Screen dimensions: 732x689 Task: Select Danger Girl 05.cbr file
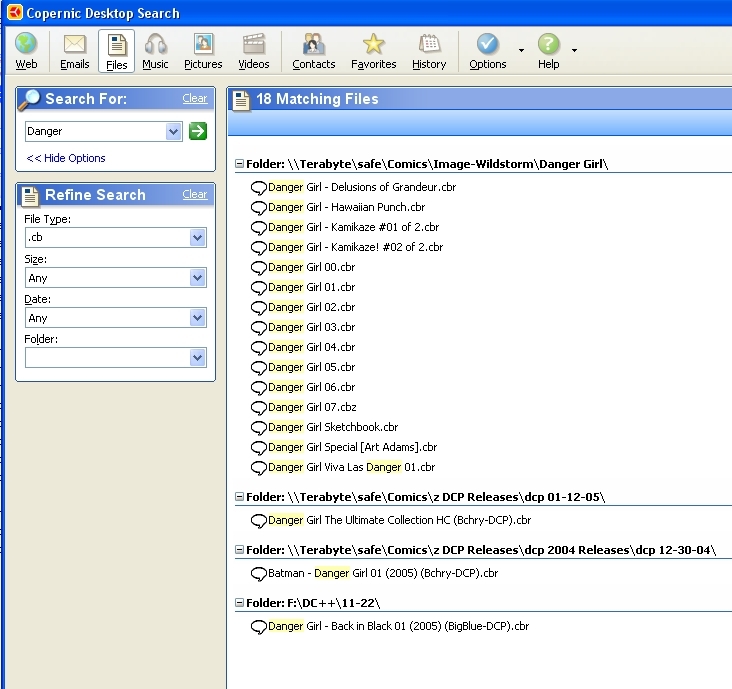(311, 368)
